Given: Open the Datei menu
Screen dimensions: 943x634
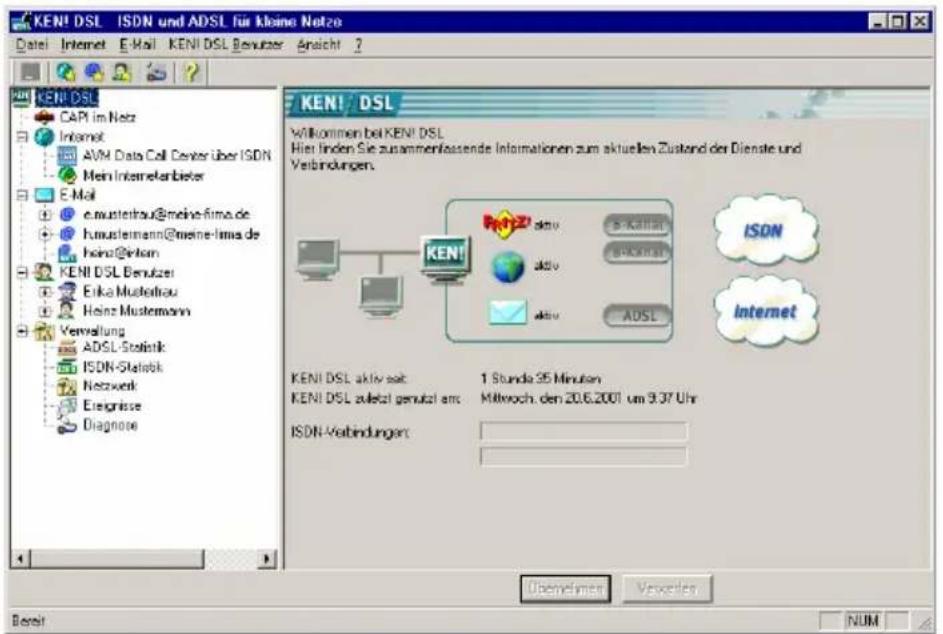Looking at the screenshot, I should (x=31, y=45).
